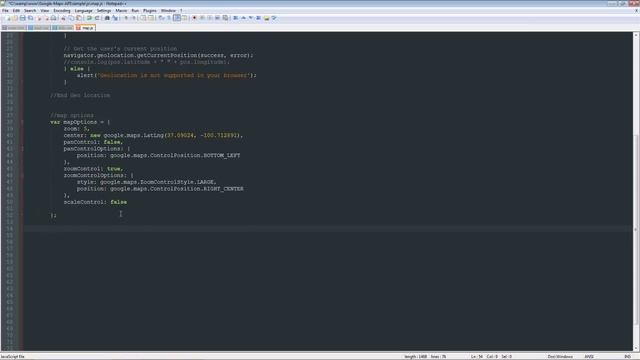Click the navigator.geolocation.getCurrentPosition line
The height and width of the screenshot is (360, 640).
158,55
